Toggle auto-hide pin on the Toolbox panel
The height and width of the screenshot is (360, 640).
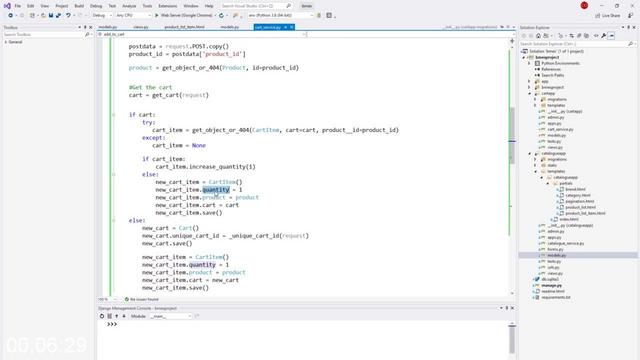point(85,27)
